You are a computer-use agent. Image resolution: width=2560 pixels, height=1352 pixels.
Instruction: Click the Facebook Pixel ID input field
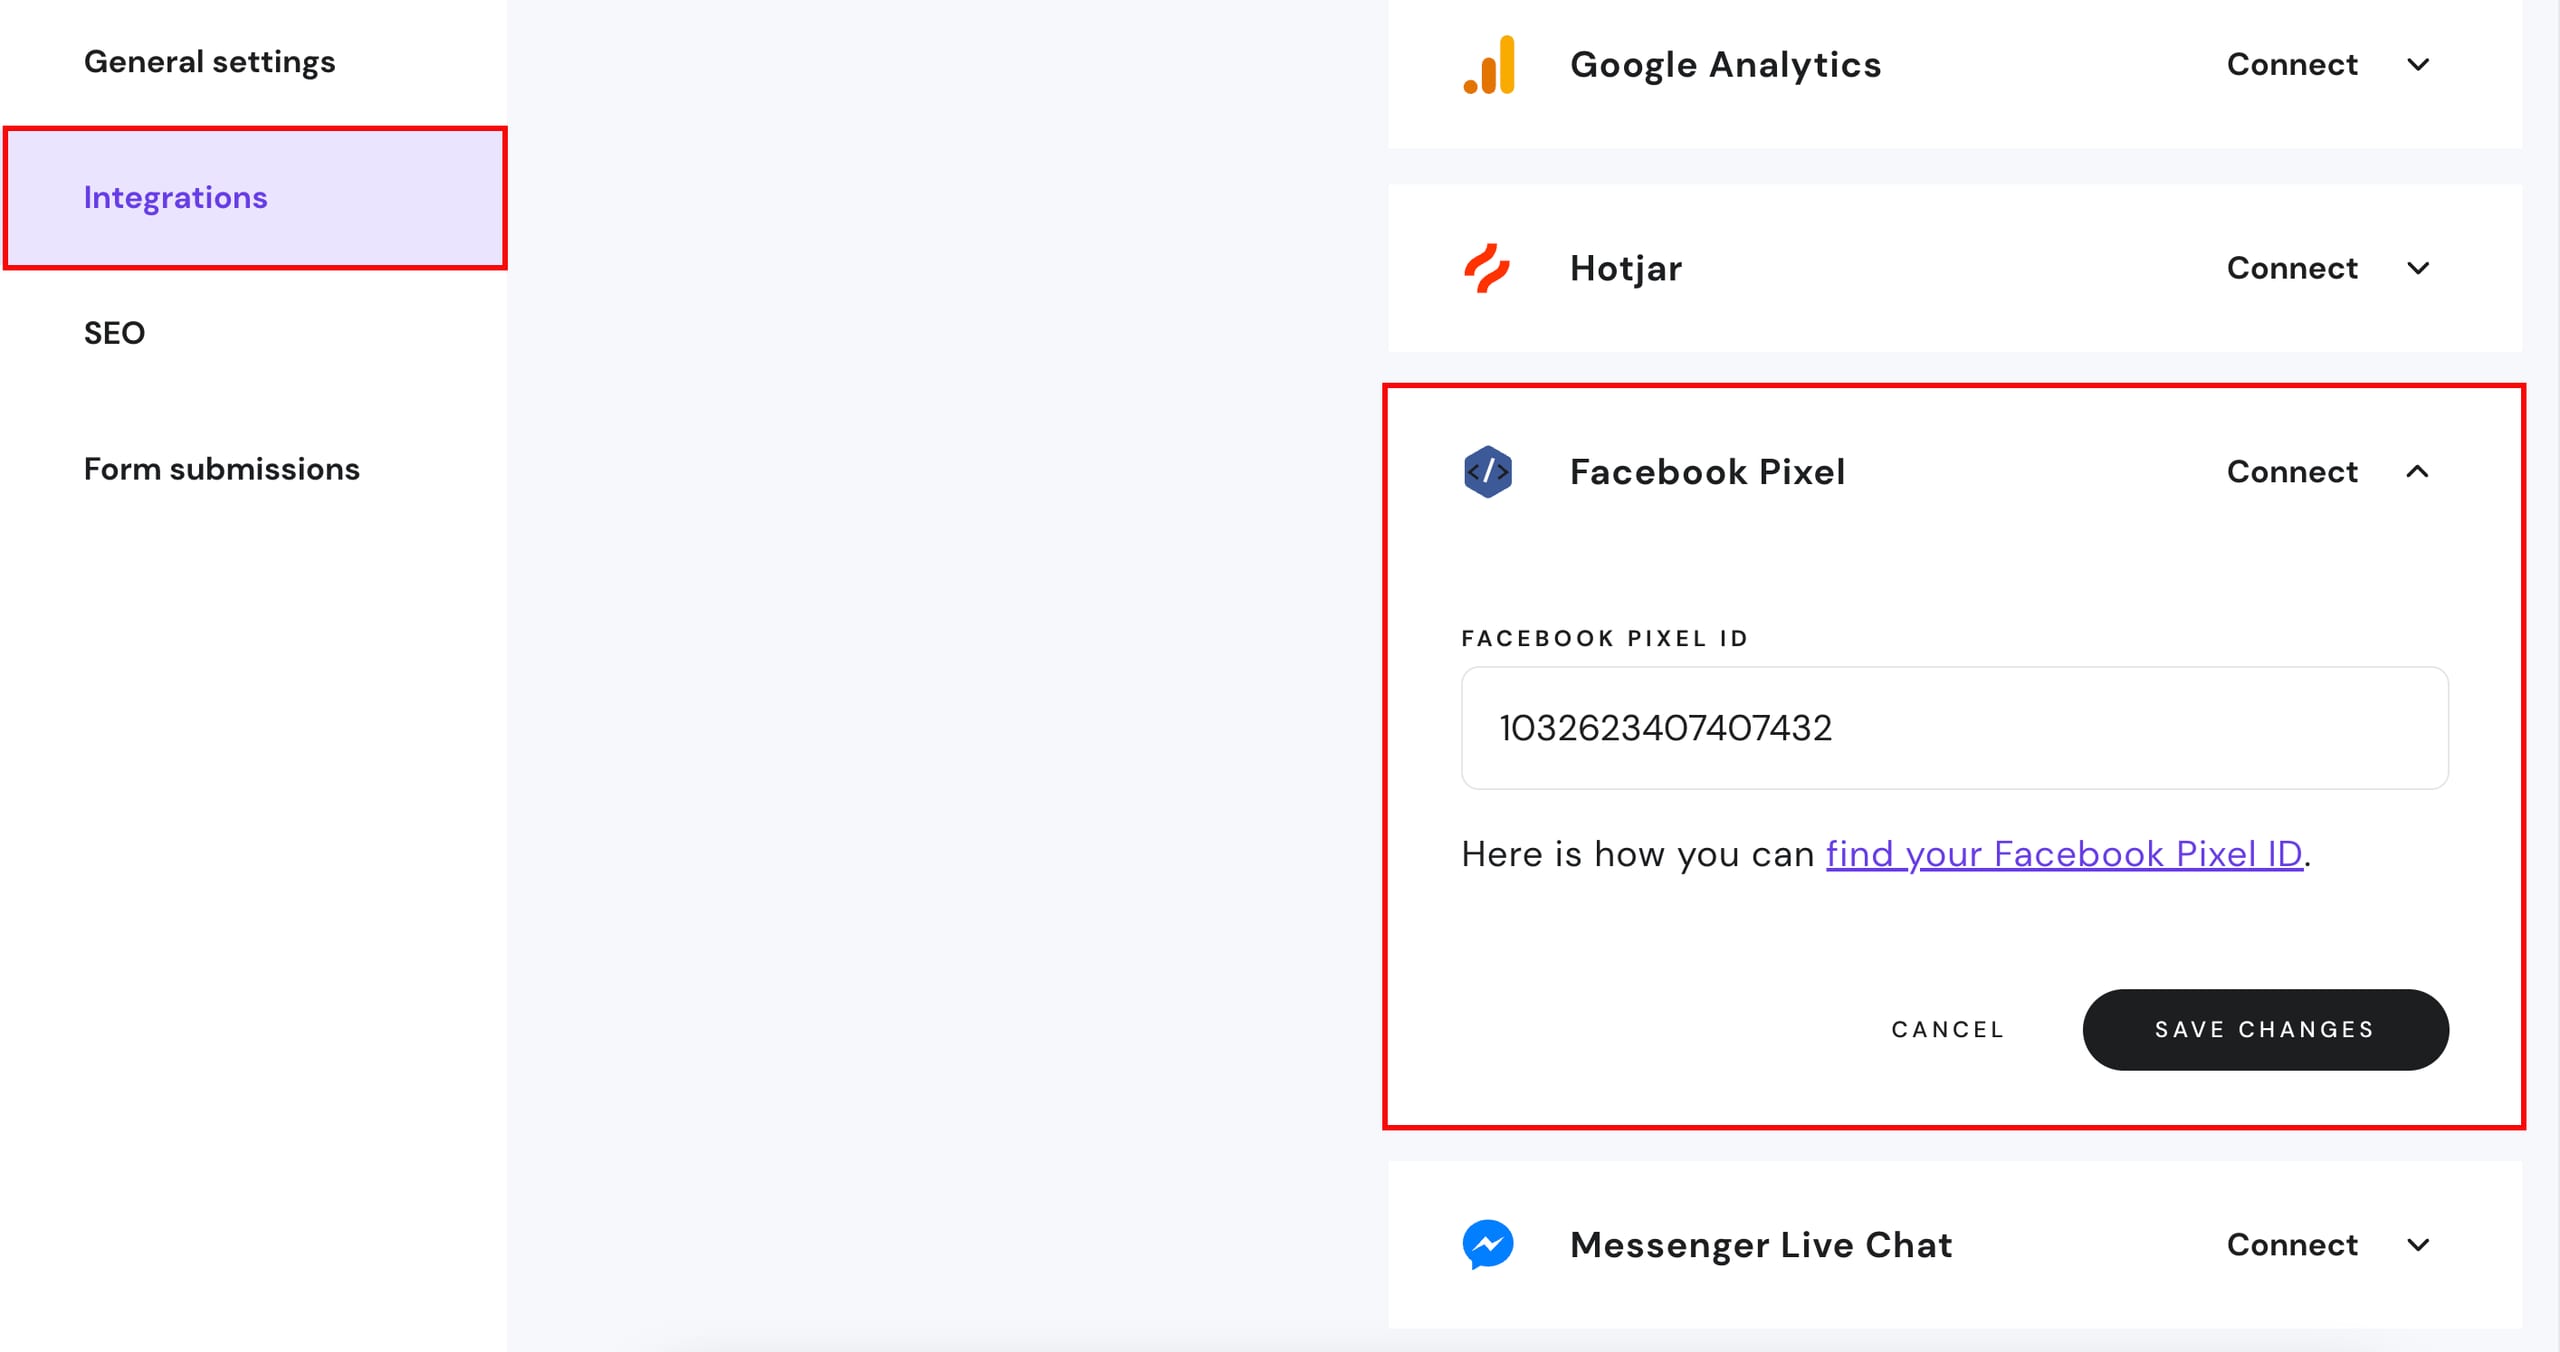(1954, 728)
